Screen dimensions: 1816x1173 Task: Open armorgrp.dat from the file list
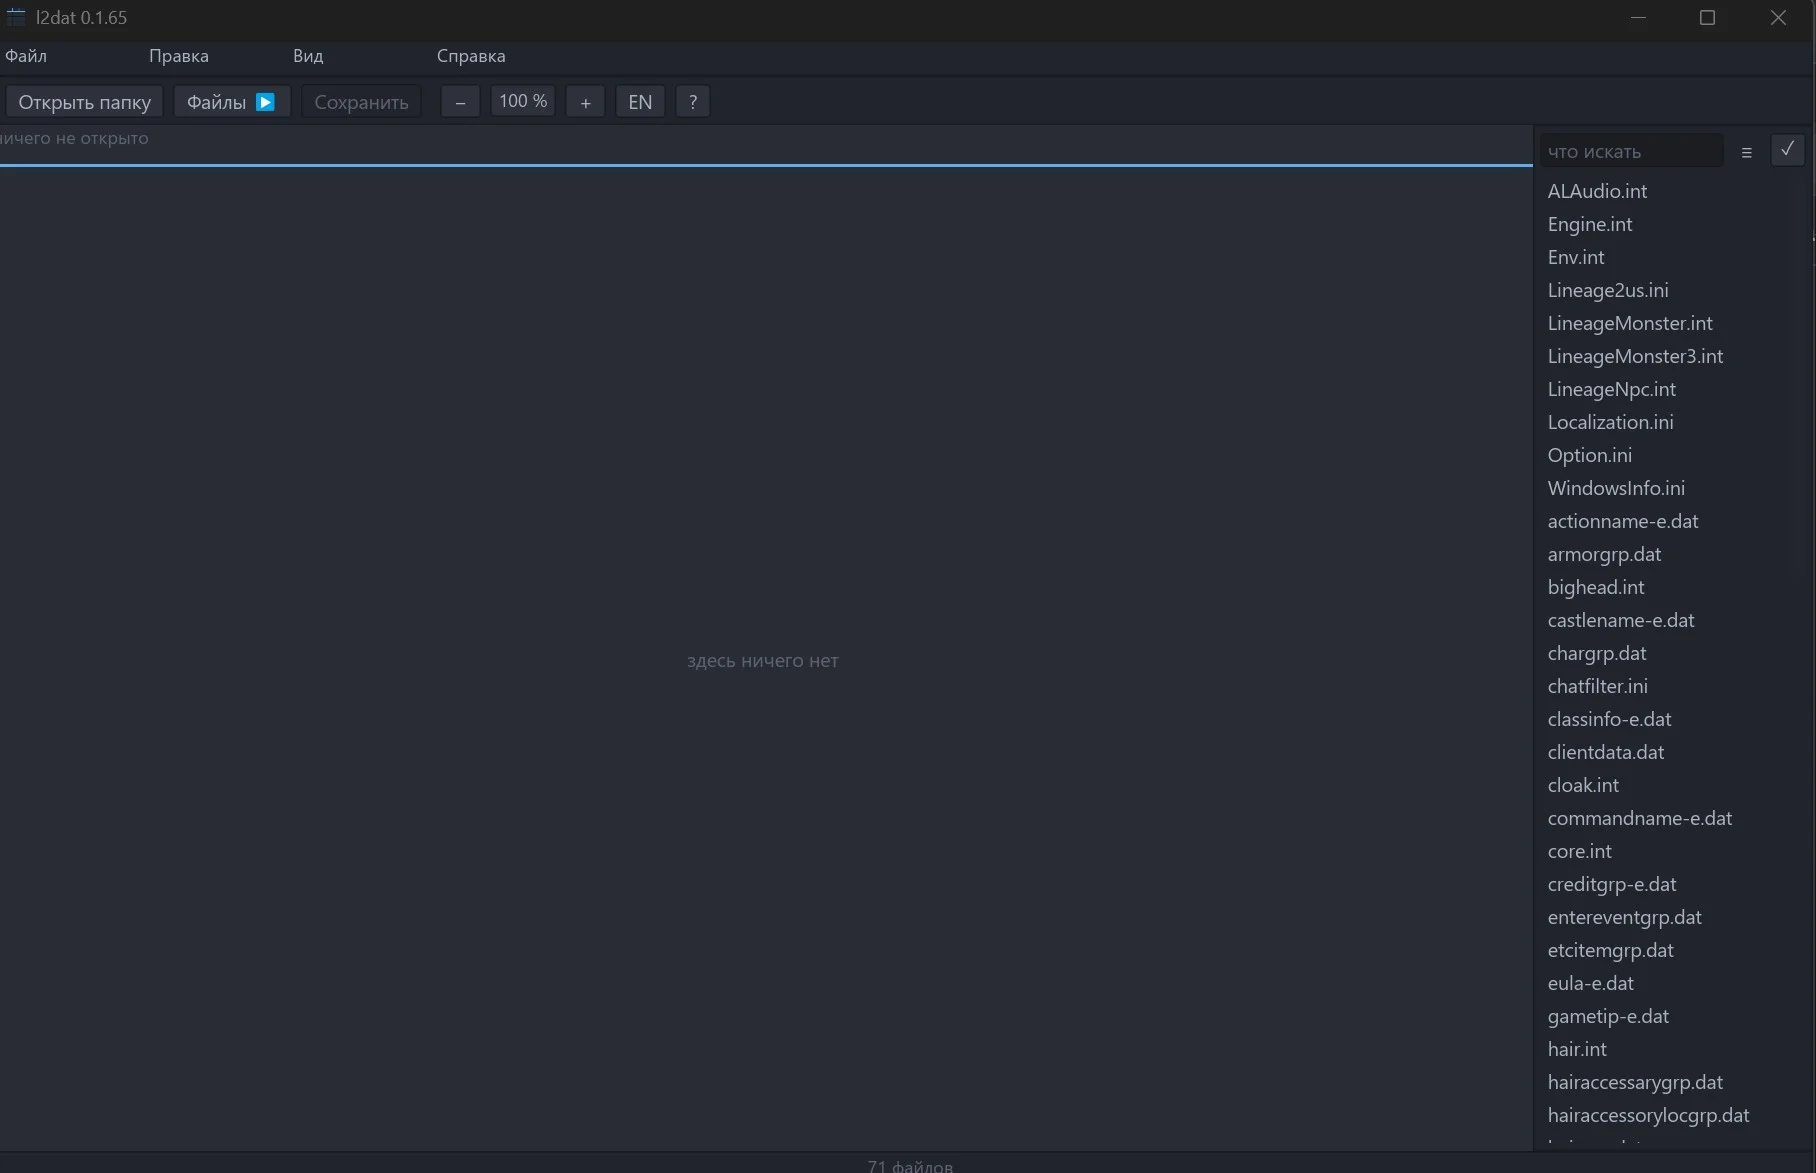click(x=1604, y=554)
